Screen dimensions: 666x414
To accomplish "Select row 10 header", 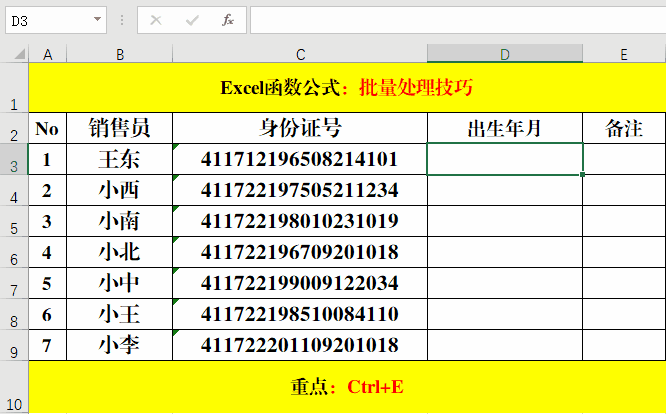I will pos(14,387).
